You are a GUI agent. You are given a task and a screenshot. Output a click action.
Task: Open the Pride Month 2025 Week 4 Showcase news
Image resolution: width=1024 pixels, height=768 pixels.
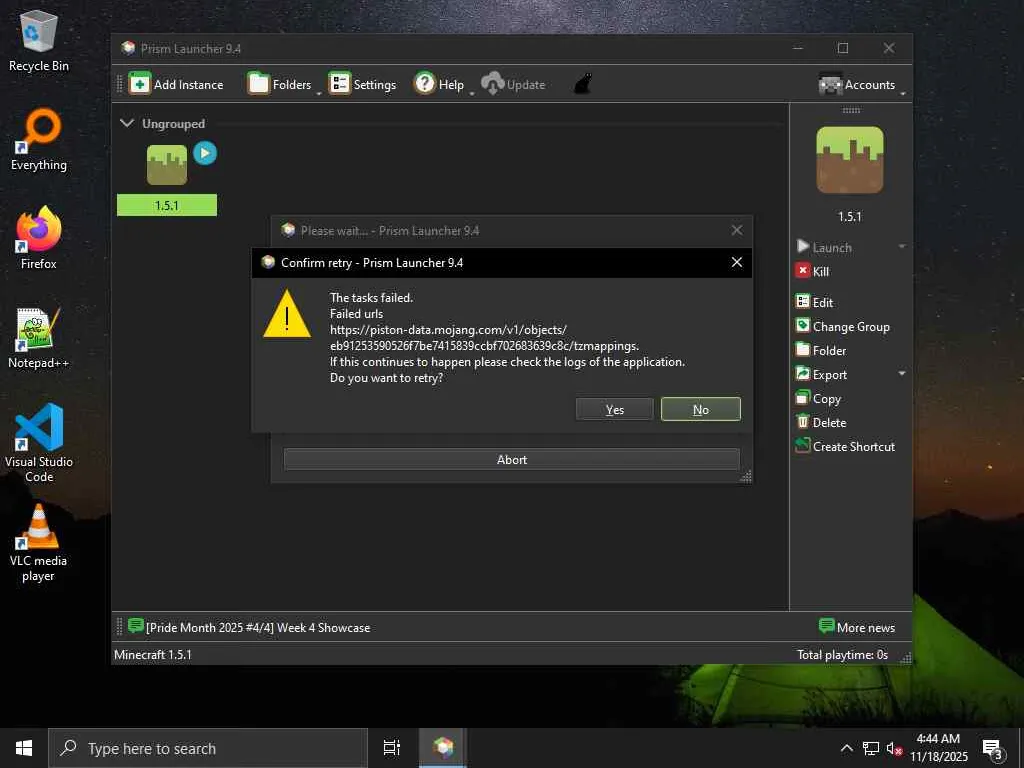pyautogui.click(x=249, y=628)
